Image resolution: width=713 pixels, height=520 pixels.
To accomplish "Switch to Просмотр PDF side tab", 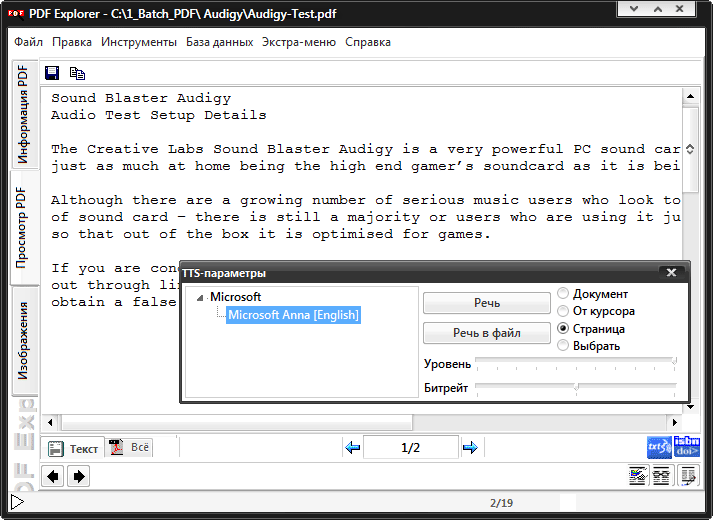I will click(x=22, y=228).
